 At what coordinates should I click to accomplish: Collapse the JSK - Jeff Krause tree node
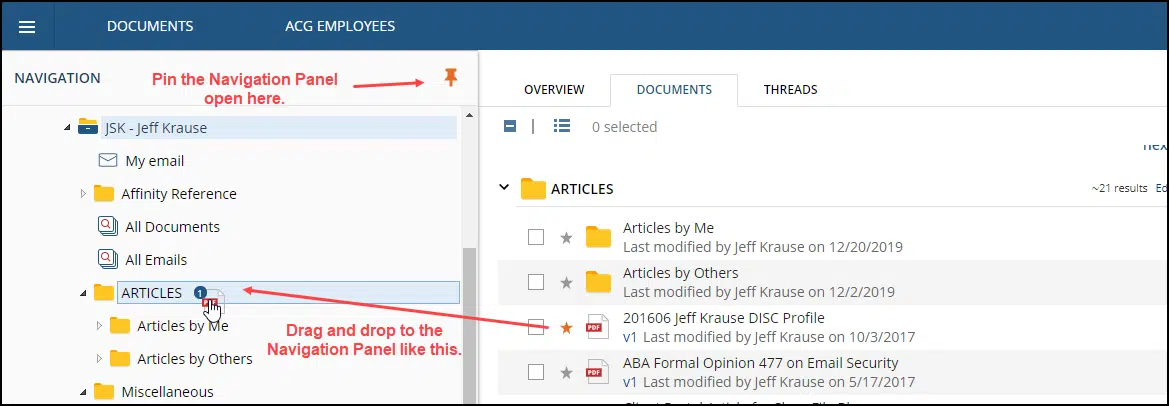[x=67, y=128]
